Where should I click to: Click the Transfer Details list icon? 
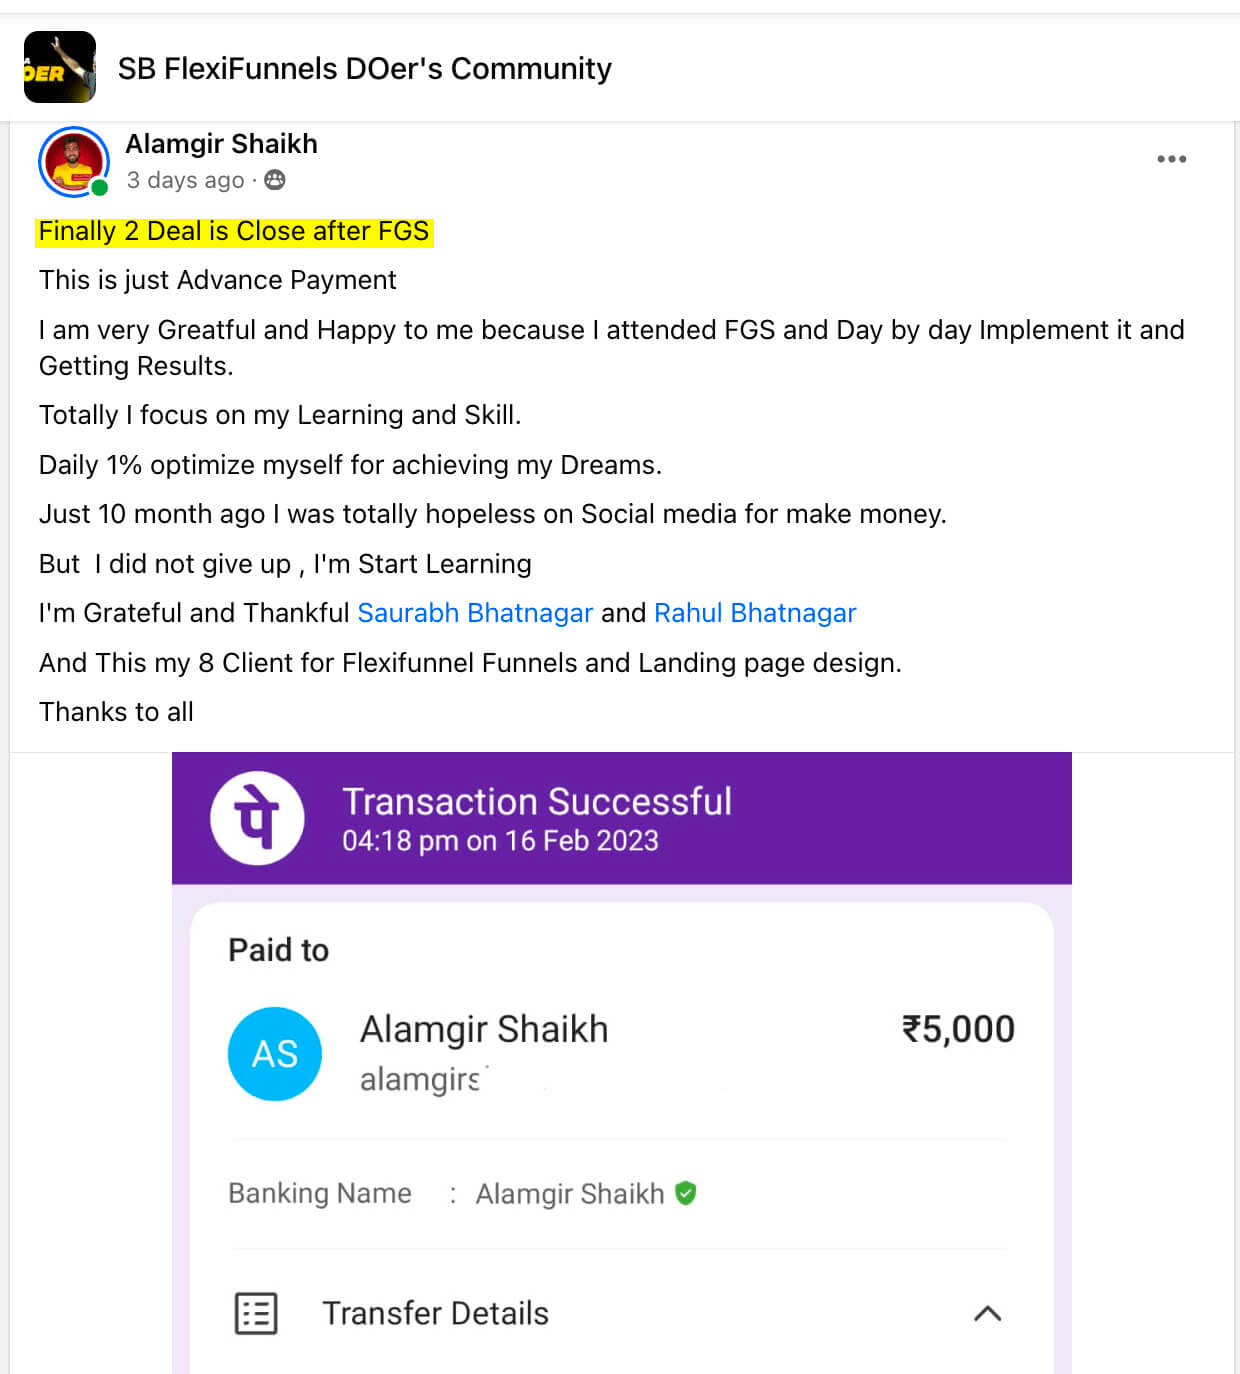(256, 1313)
